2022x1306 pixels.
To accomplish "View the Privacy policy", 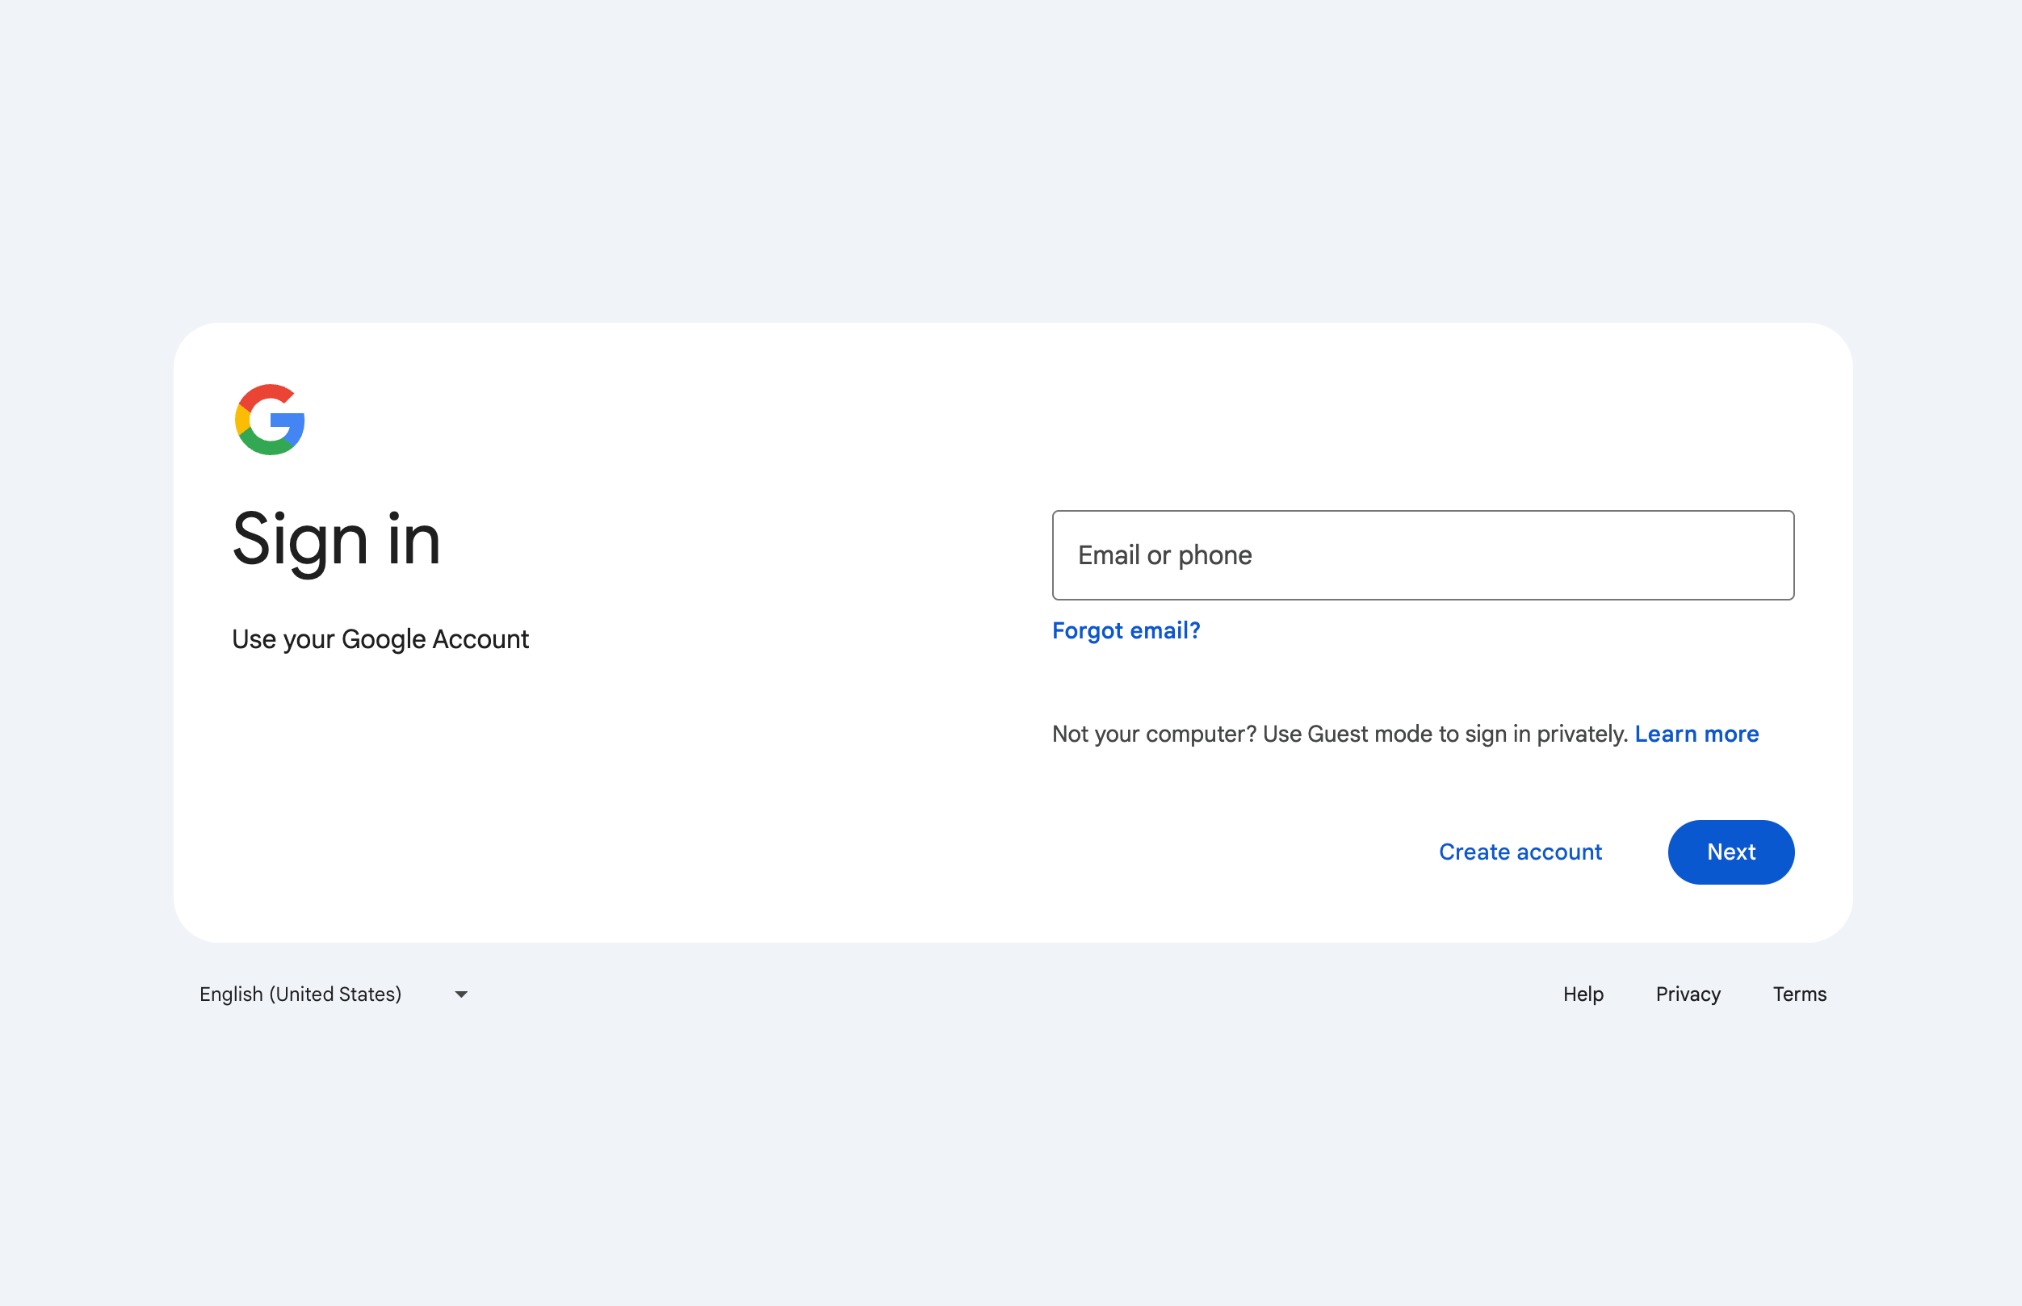I will click(1687, 993).
